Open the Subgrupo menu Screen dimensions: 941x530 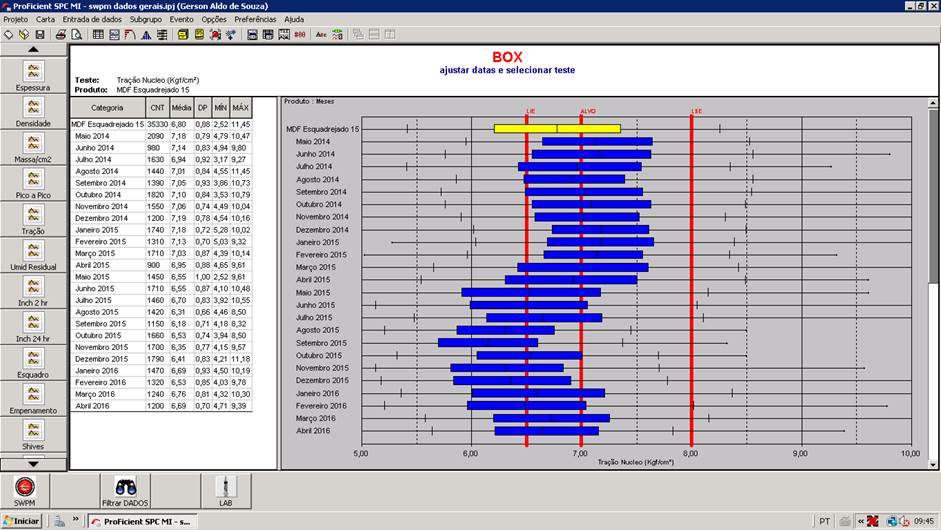point(146,19)
